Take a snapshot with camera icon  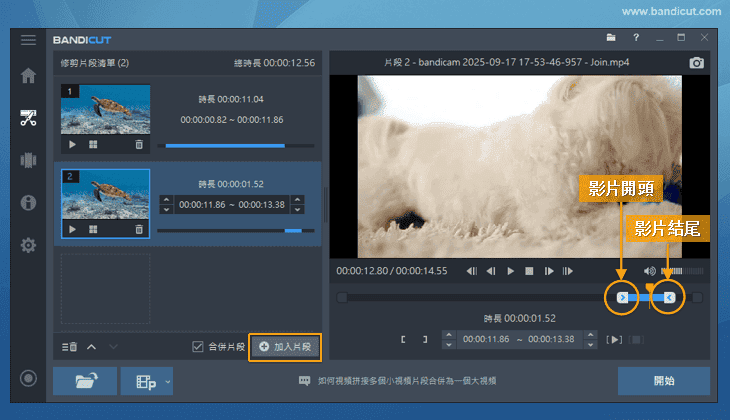click(x=696, y=63)
